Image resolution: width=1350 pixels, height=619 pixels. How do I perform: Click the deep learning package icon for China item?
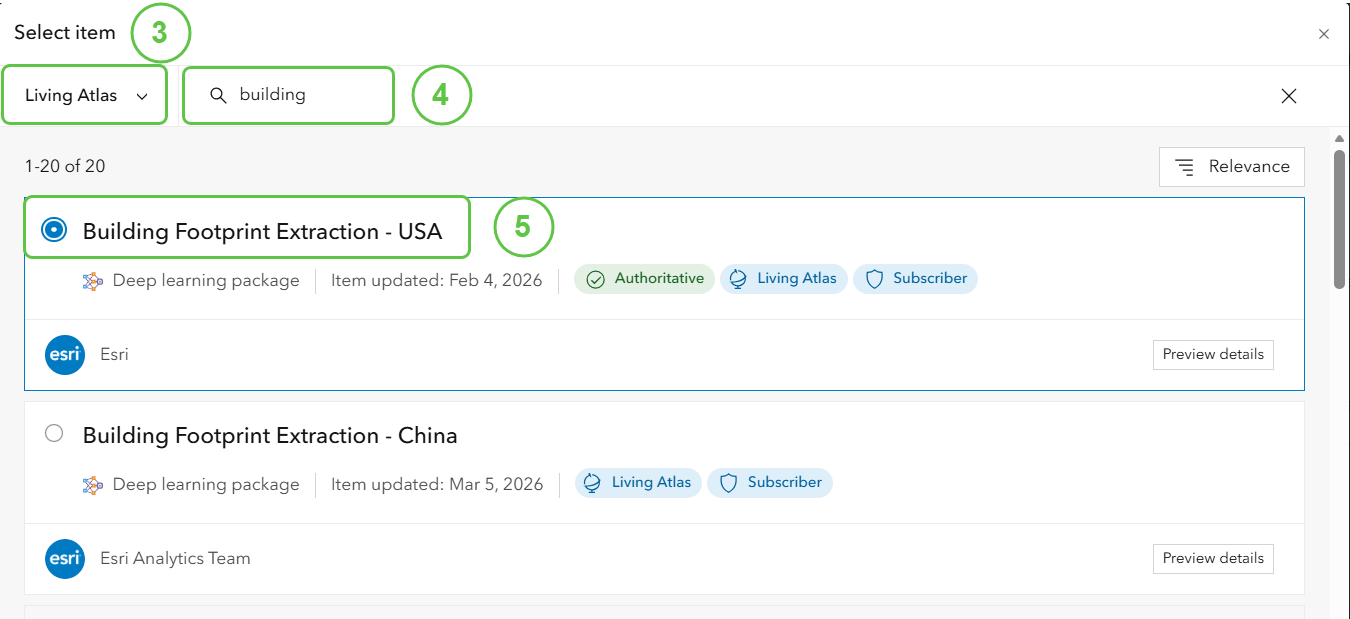(93, 485)
